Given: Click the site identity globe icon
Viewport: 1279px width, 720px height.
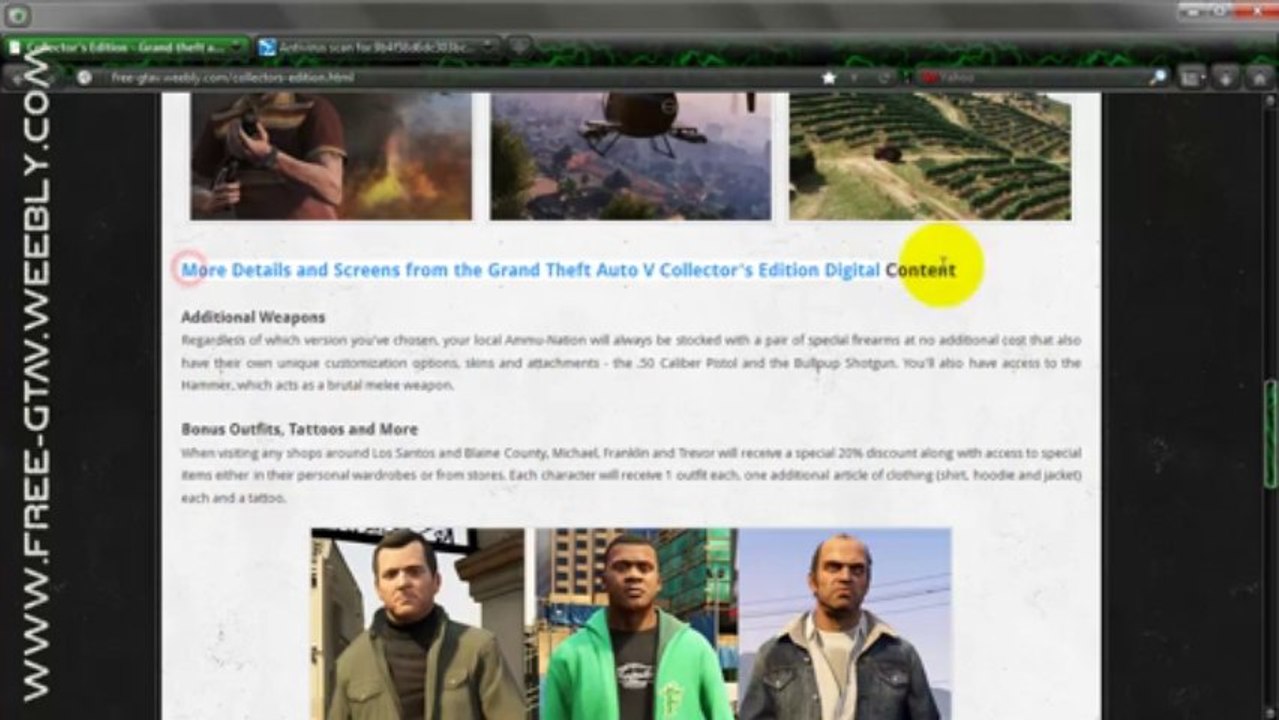Looking at the screenshot, I should [85, 77].
